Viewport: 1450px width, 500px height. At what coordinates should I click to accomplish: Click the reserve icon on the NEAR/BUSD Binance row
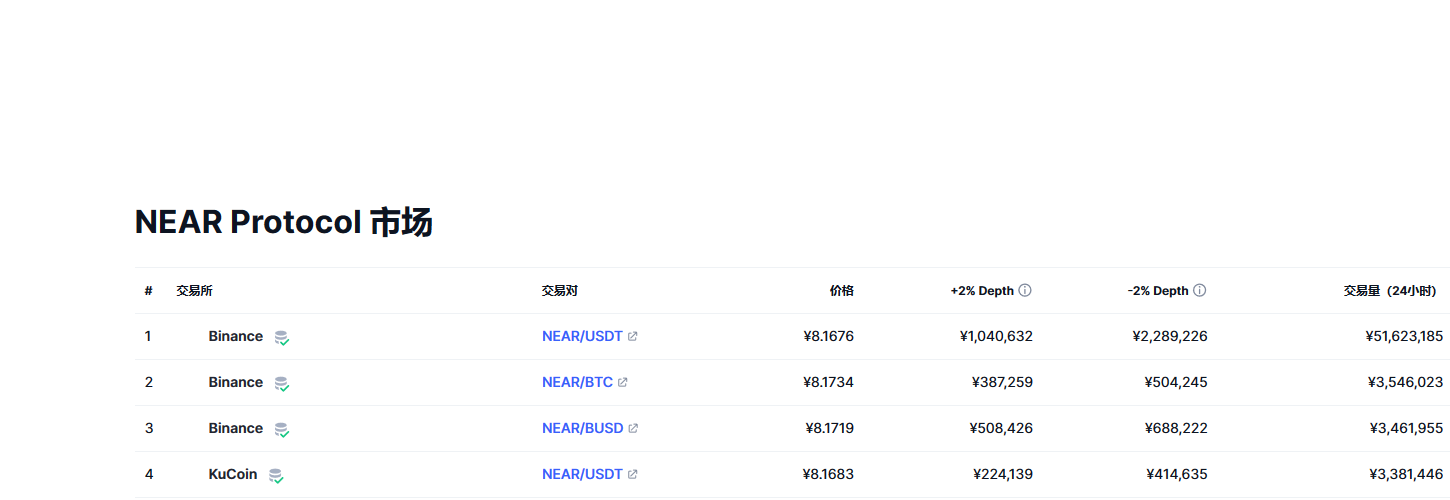282,430
